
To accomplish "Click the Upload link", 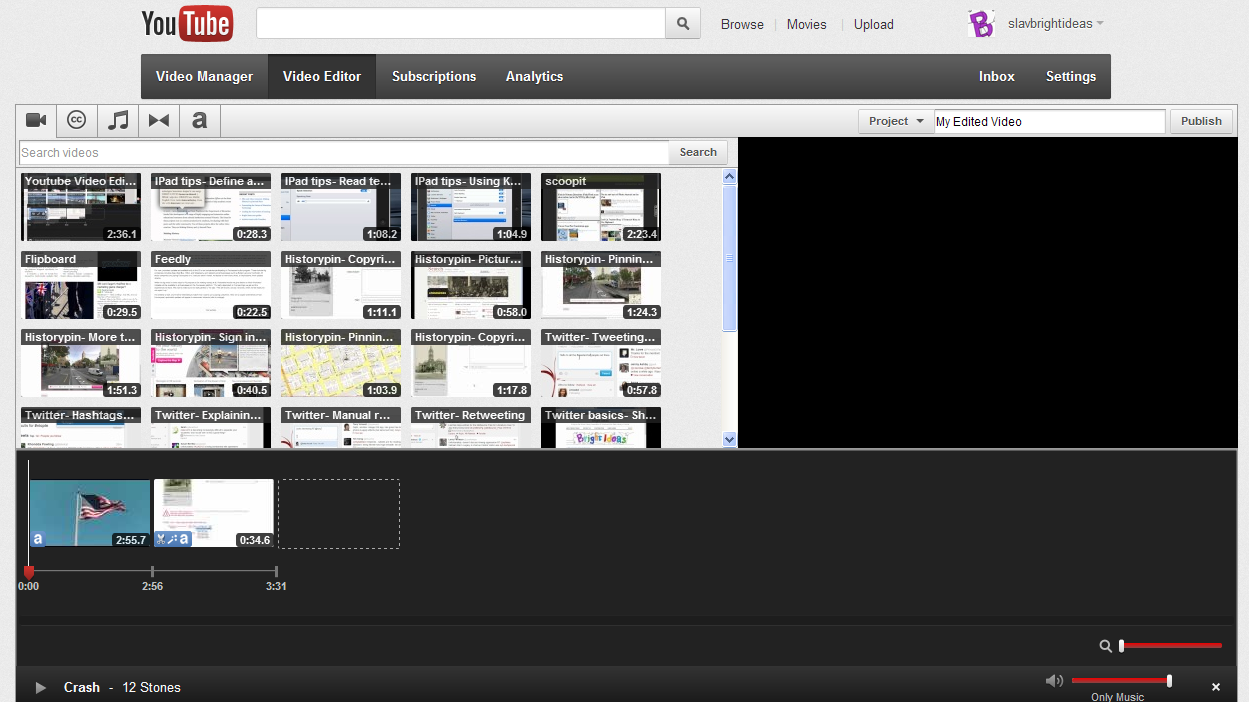I will point(874,24).
